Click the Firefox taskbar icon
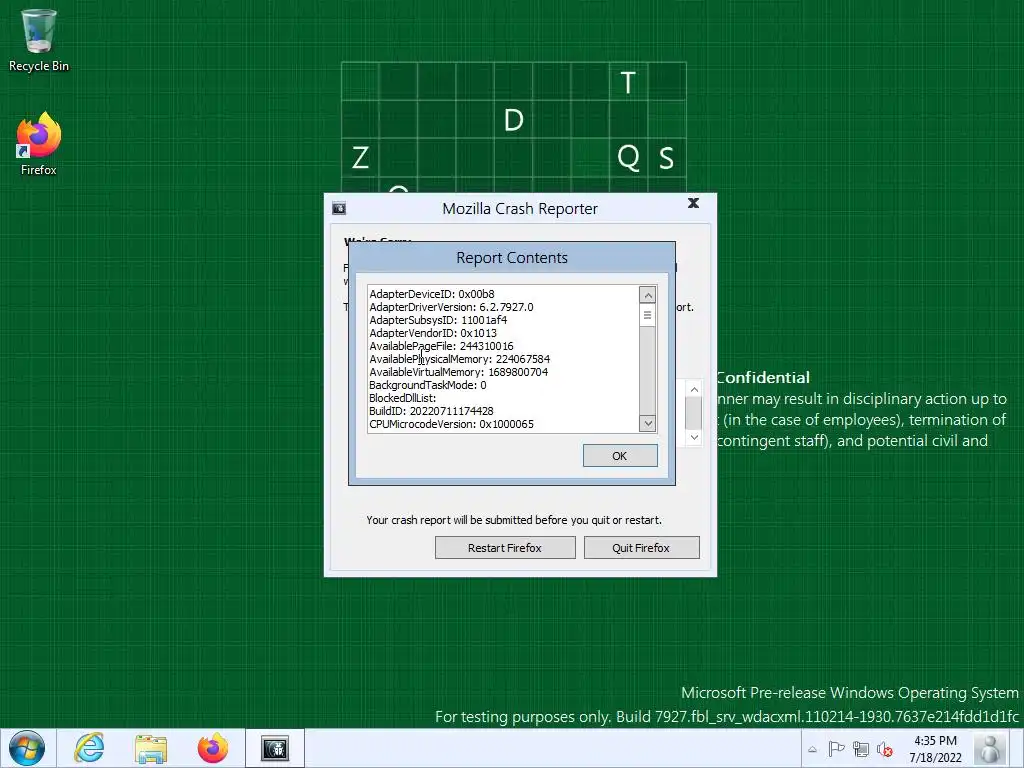Viewport: 1024px width, 768px height. pyautogui.click(x=213, y=748)
